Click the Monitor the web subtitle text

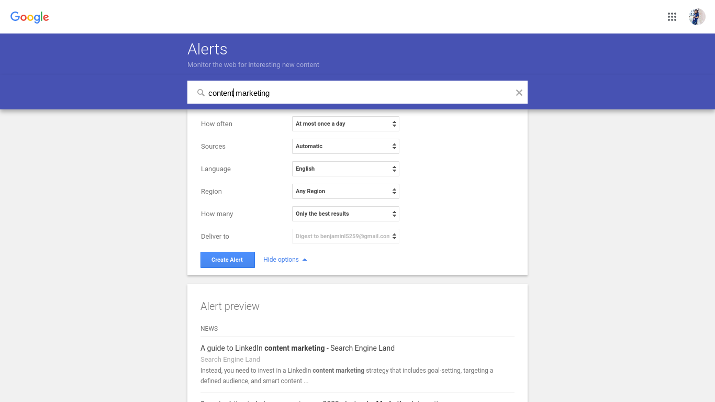[254, 65]
